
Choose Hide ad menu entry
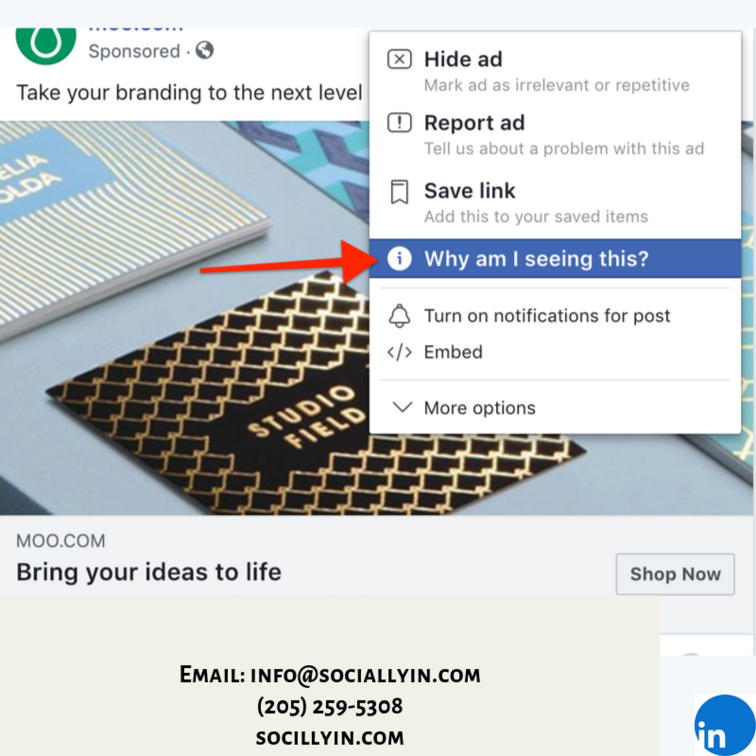click(x=555, y=71)
